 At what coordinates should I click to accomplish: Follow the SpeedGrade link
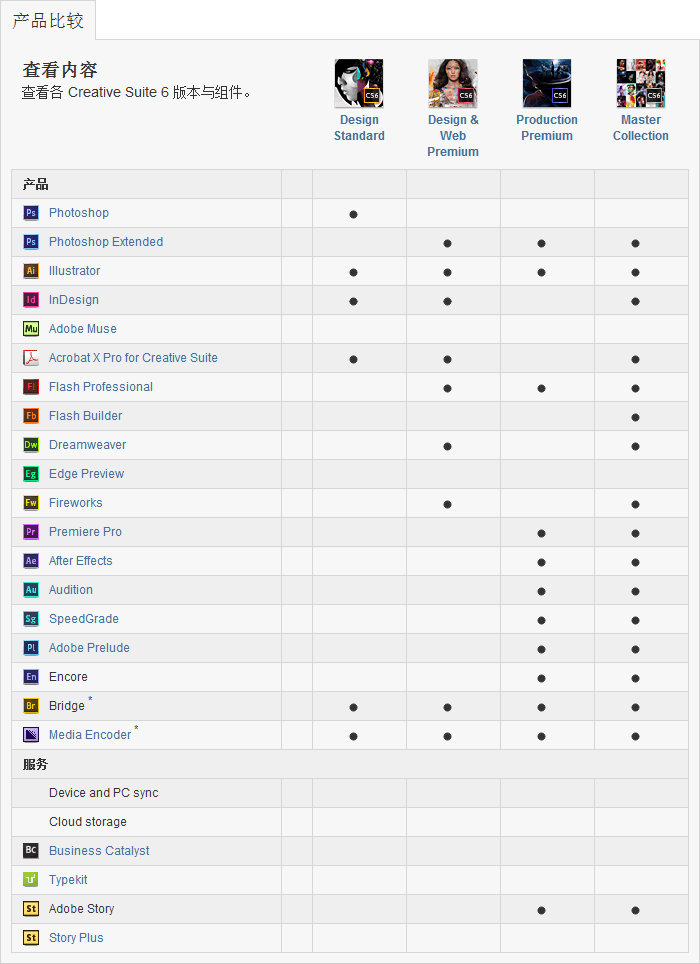point(84,619)
